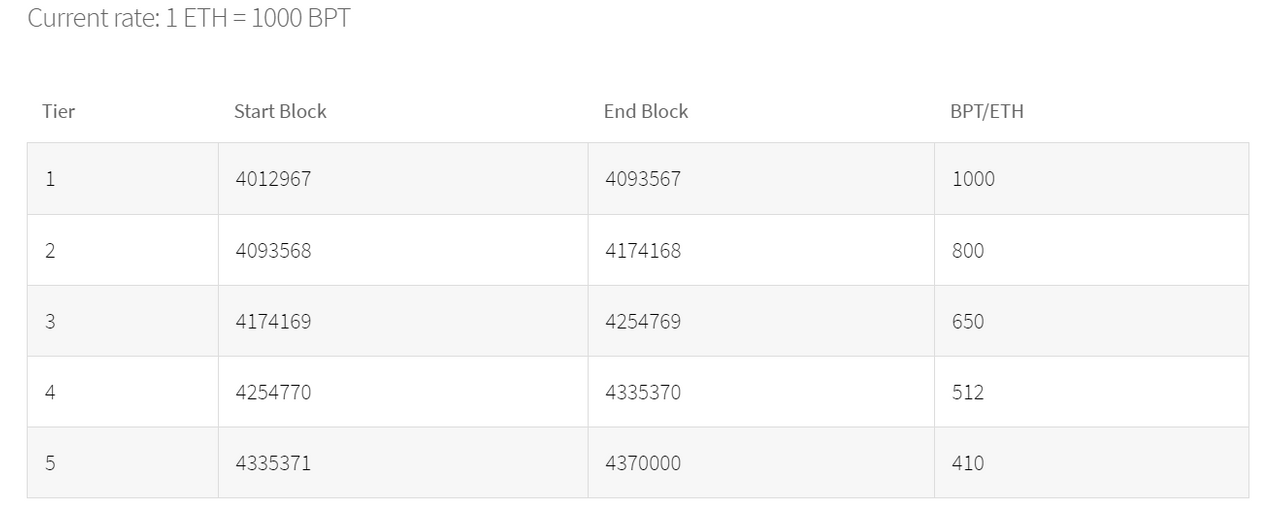This screenshot has height=532, width=1280.
Task: Click the 800 rate cell
Action: pyautogui.click(x=1091, y=250)
